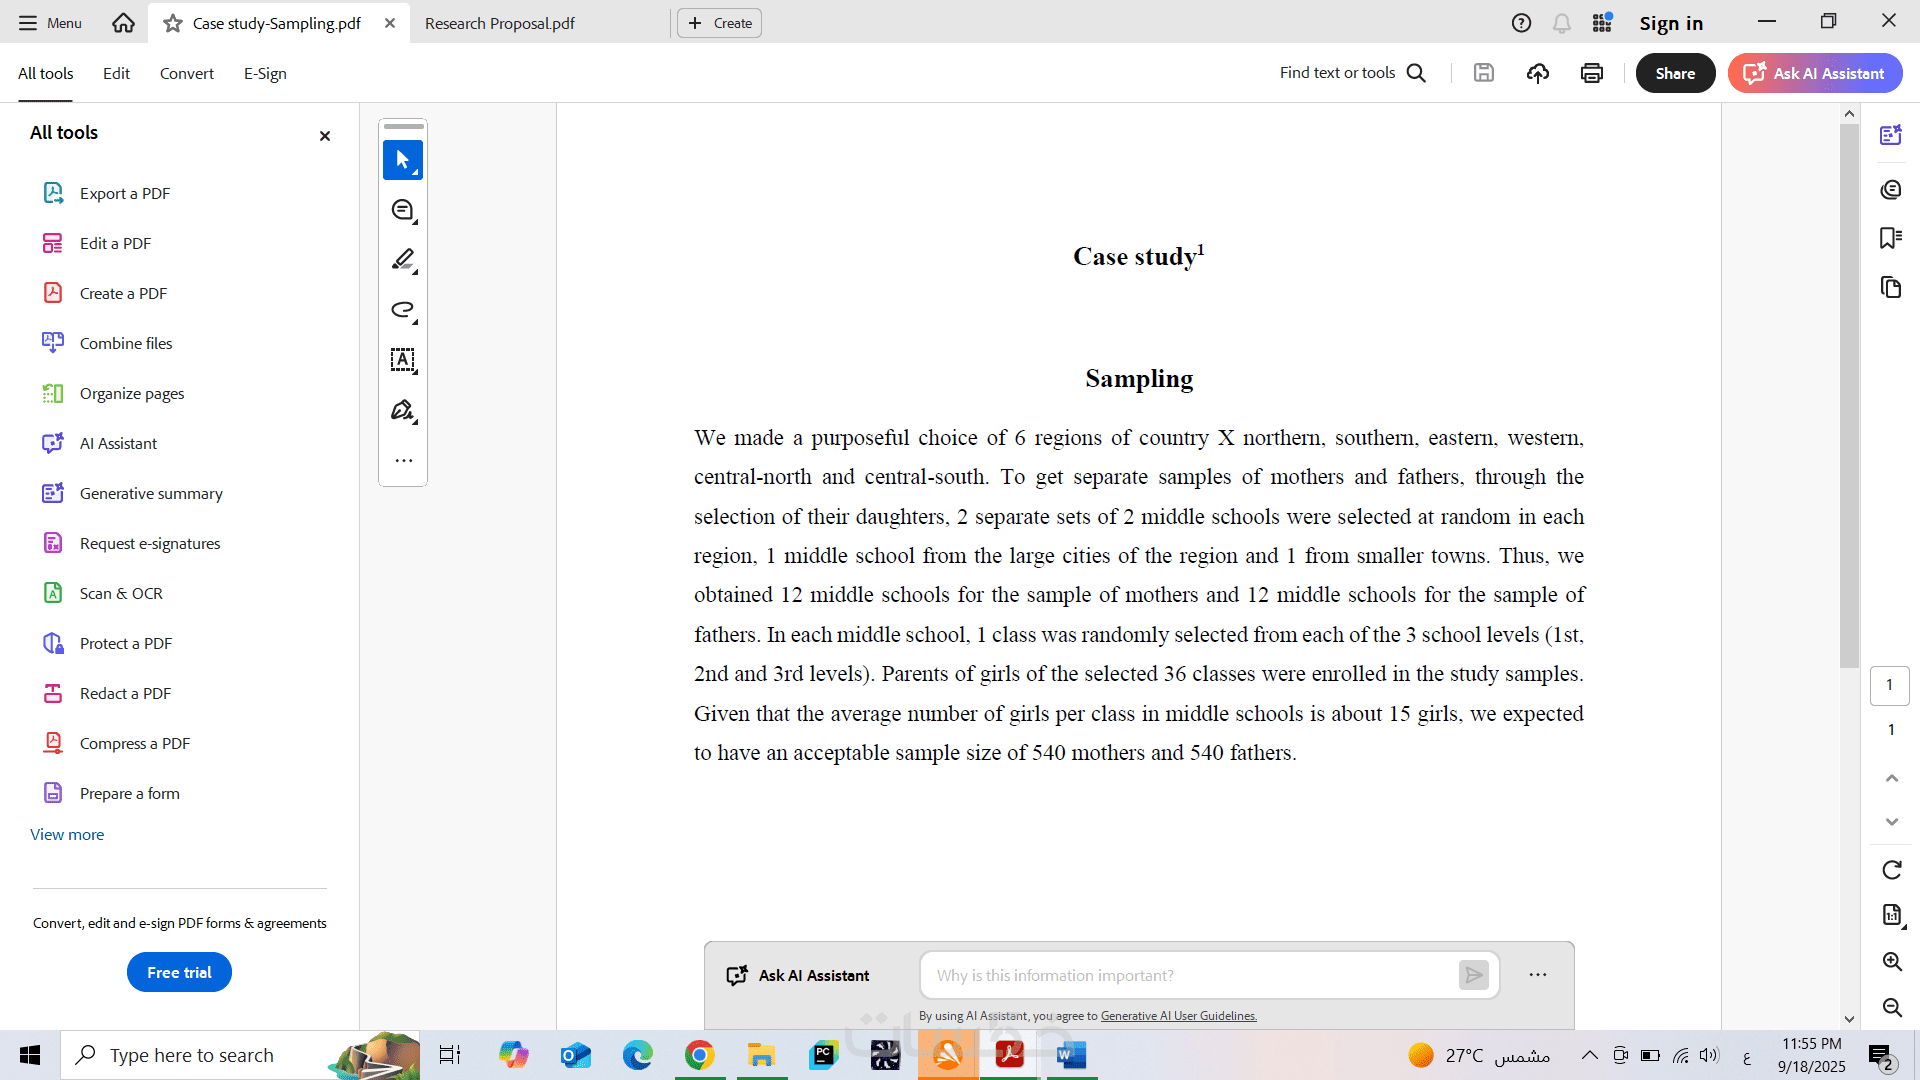The height and width of the screenshot is (1080, 1920).
Task: Open Generative AI User Guidelines link
Action: point(1178,1016)
